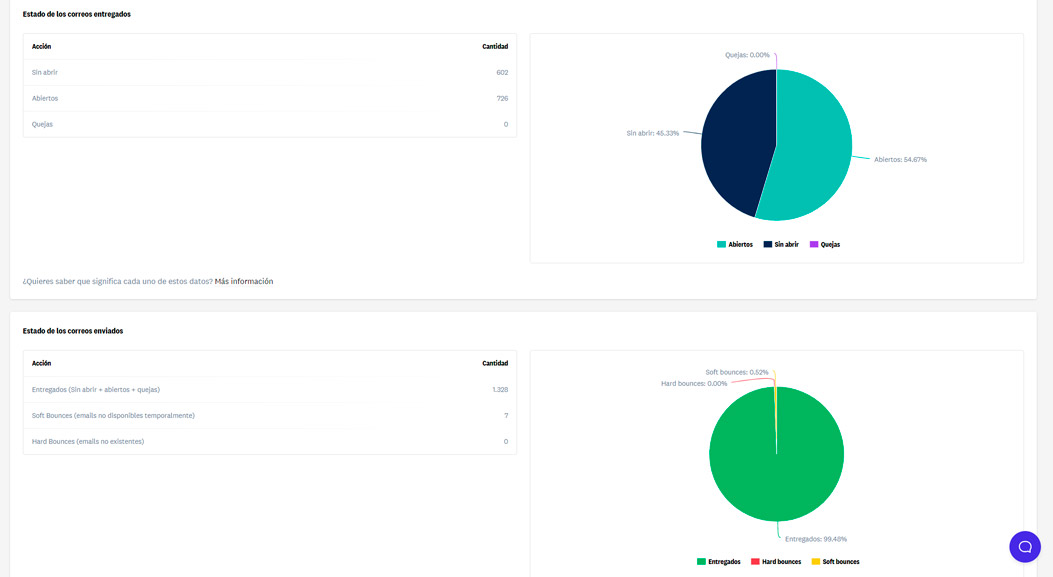Click the 'Entregados (Sin abrir + abiertos + quejas)' row
The width and height of the screenshot is (1053, 577).
coord(270,390)
